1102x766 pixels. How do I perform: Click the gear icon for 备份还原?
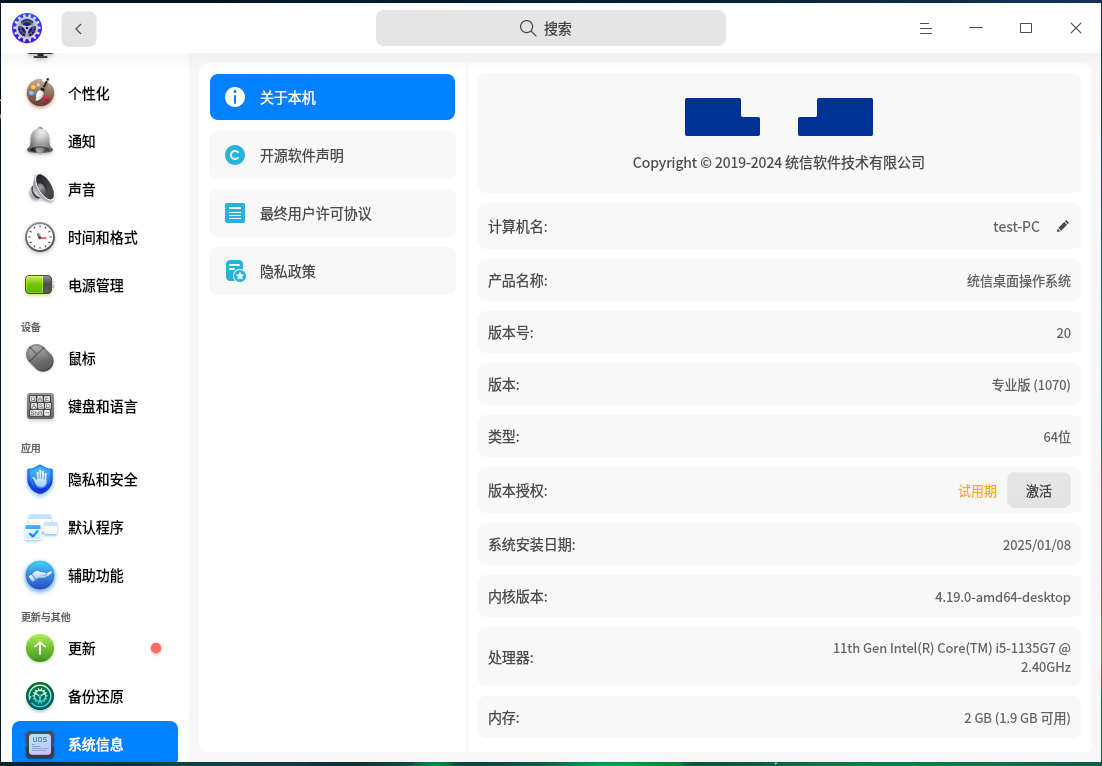pyautogui.click(x=40, y=696)
